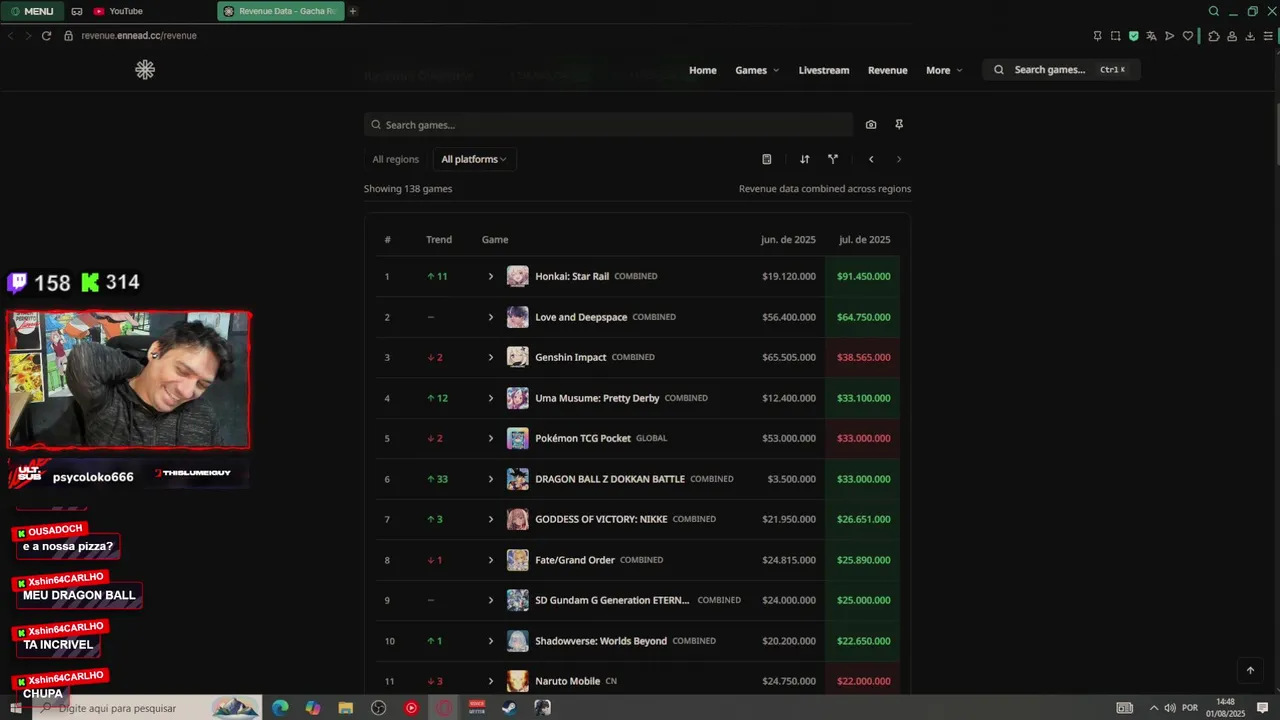Click browser translate icon

(1151, 36)
